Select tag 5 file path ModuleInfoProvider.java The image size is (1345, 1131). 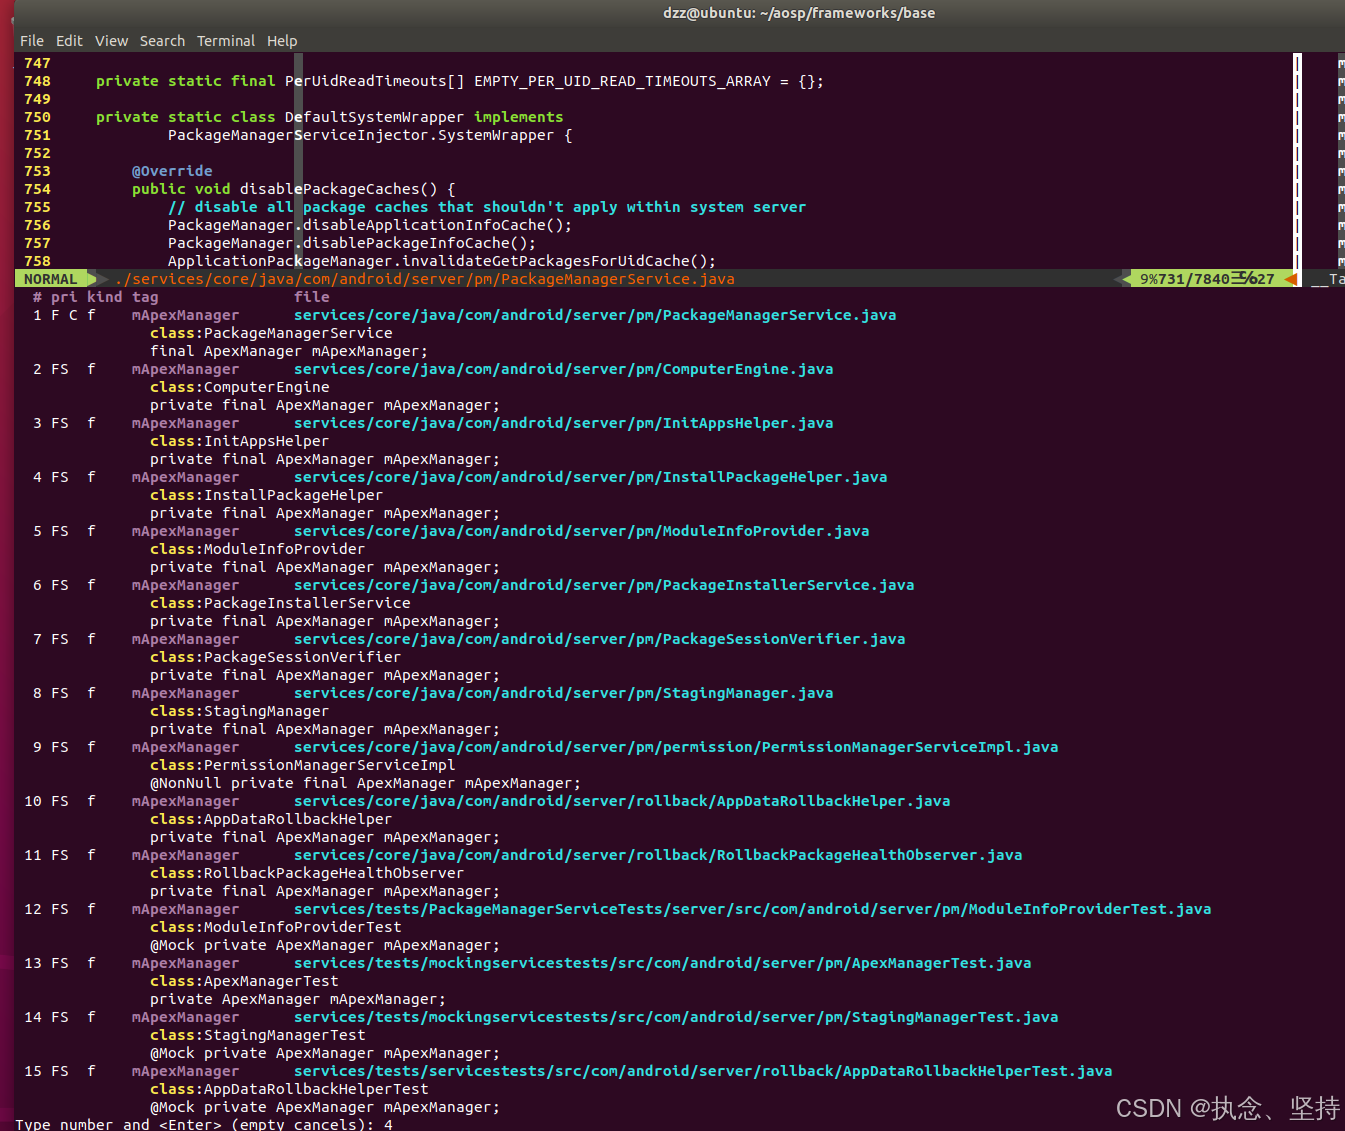[x=581, y=531]
